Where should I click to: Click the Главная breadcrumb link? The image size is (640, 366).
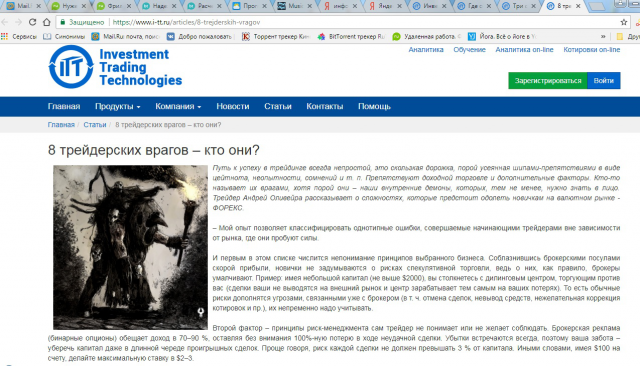[61, 125]
